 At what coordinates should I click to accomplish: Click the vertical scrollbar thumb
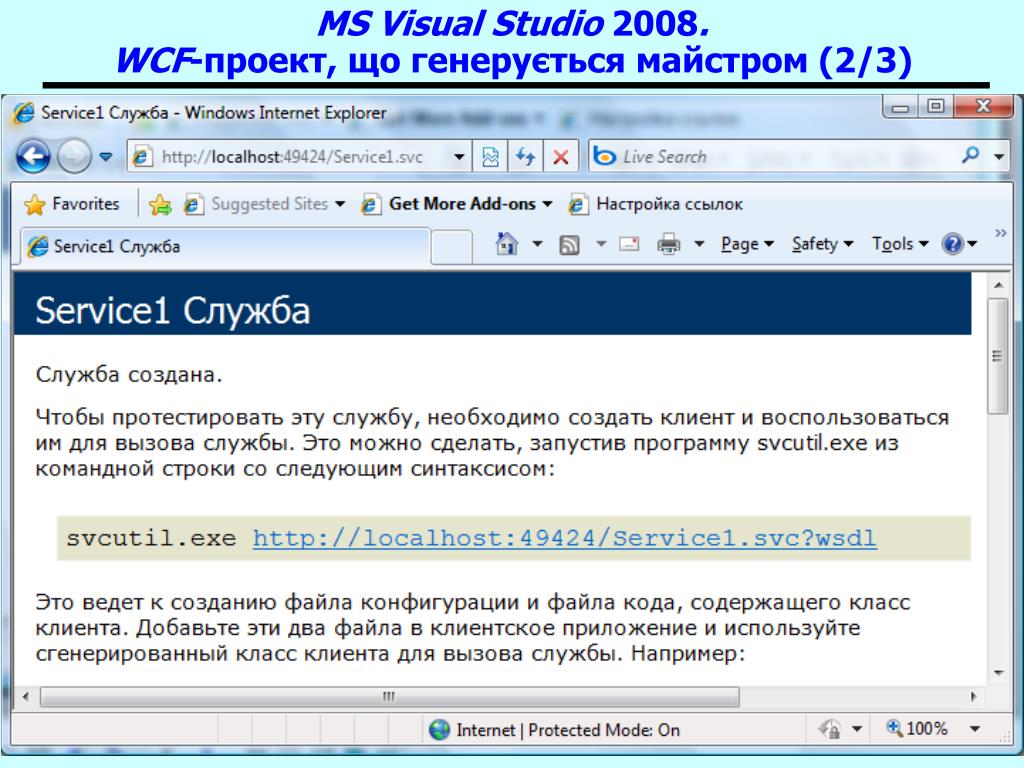coord(998,356)
